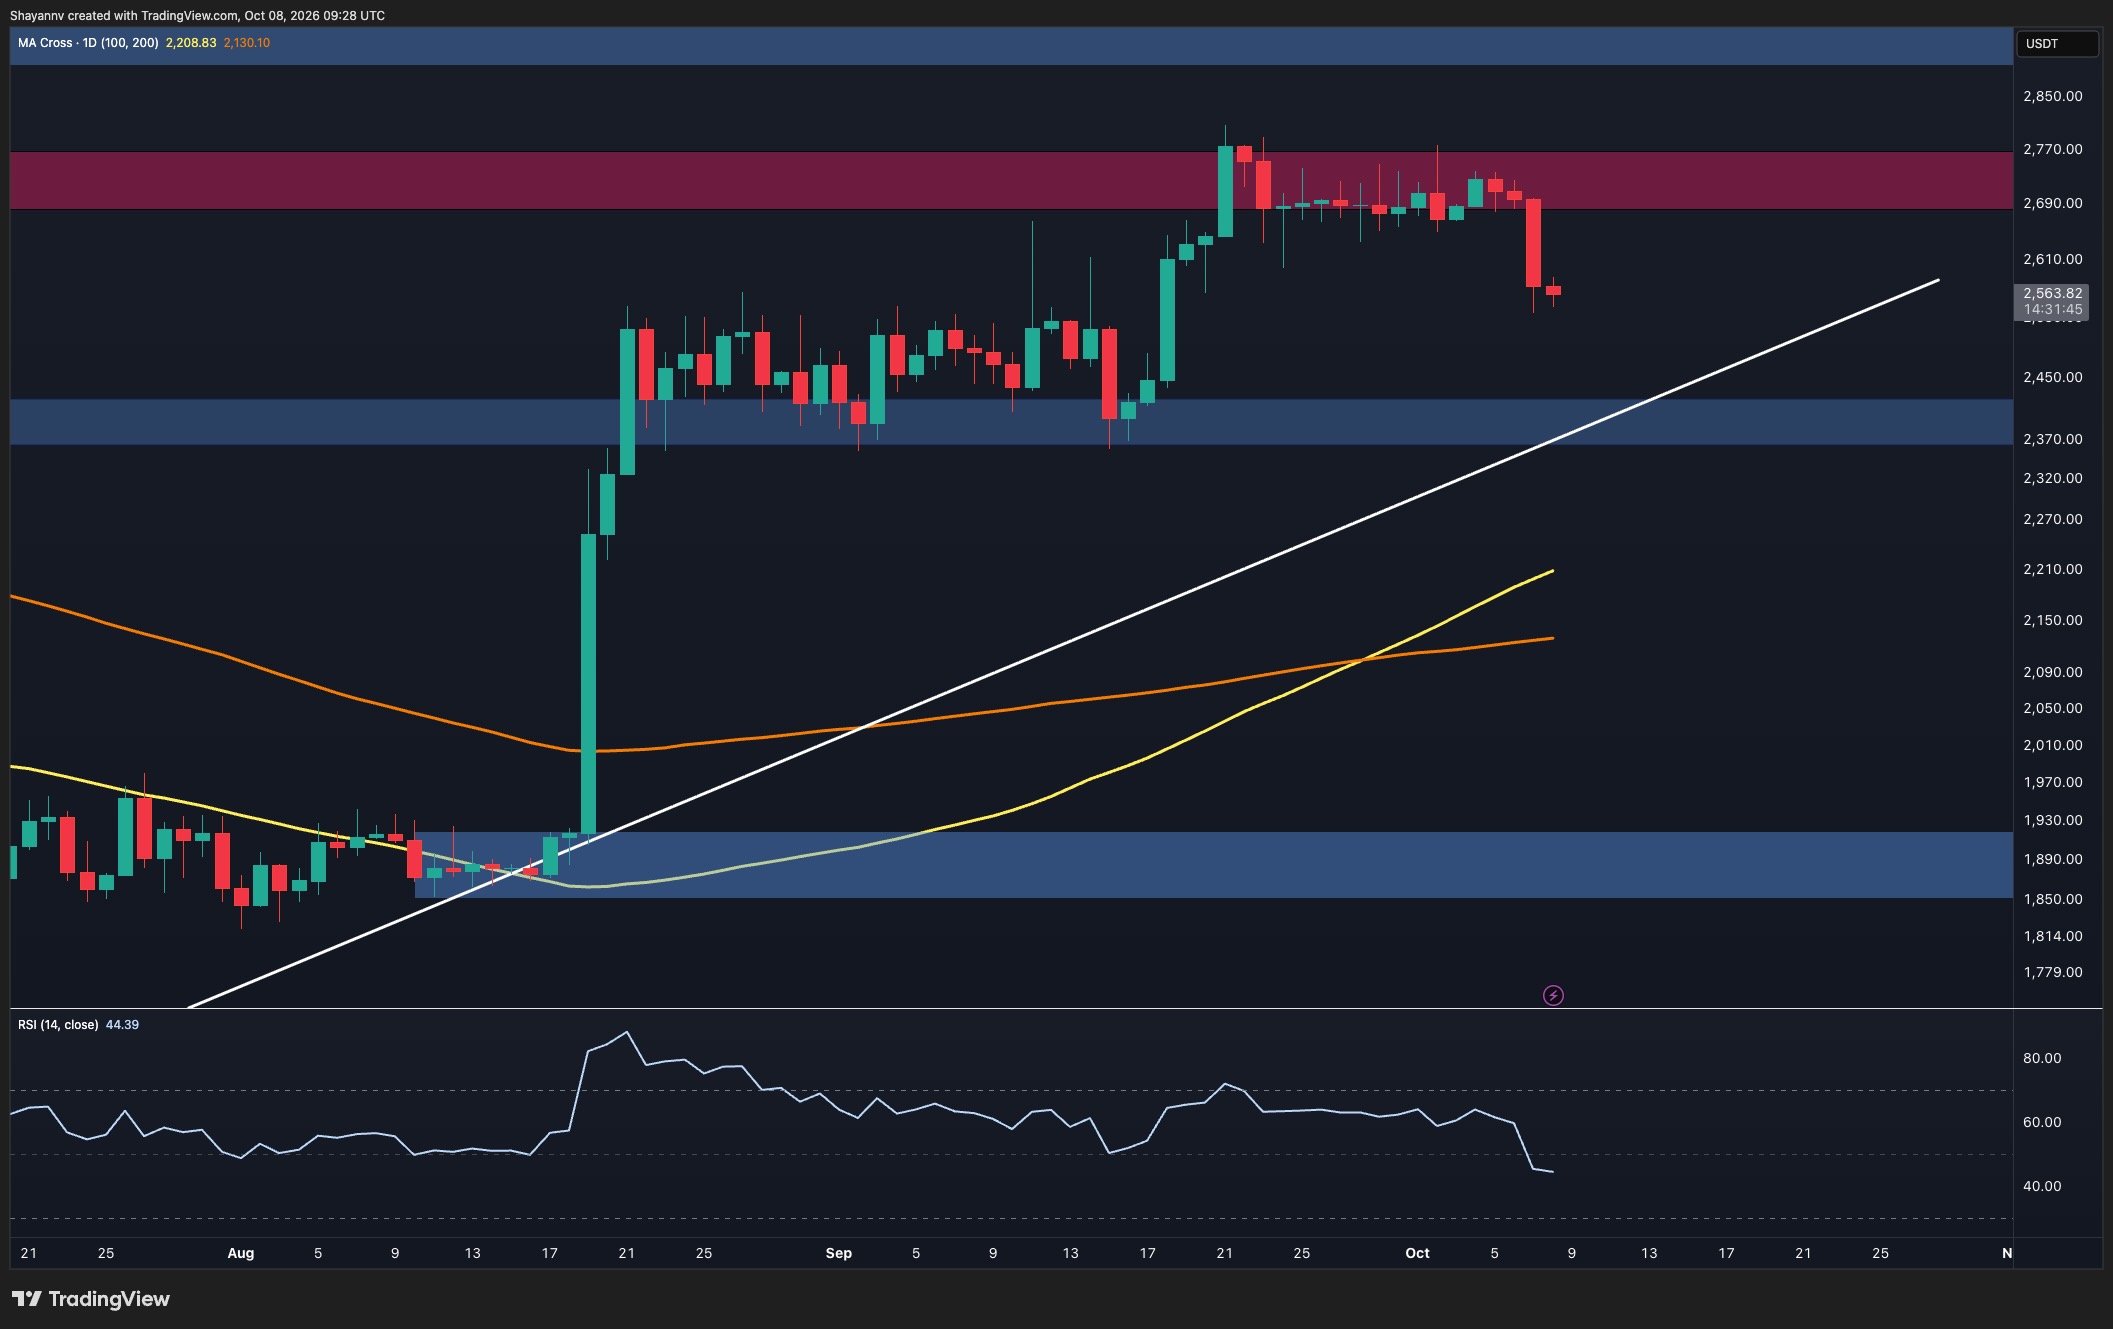Click the 2,610.00 price axis label
Image resolution: width=2113 pixels, height=1329 pixels.
click(x=2052, y=259)
